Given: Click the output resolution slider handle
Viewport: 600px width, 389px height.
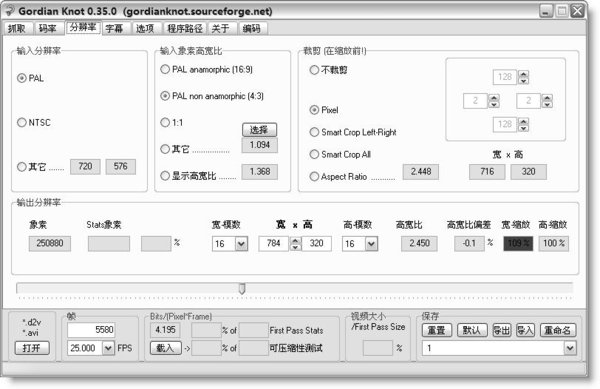Looking at the screenshot, I should tap(242, 288).
